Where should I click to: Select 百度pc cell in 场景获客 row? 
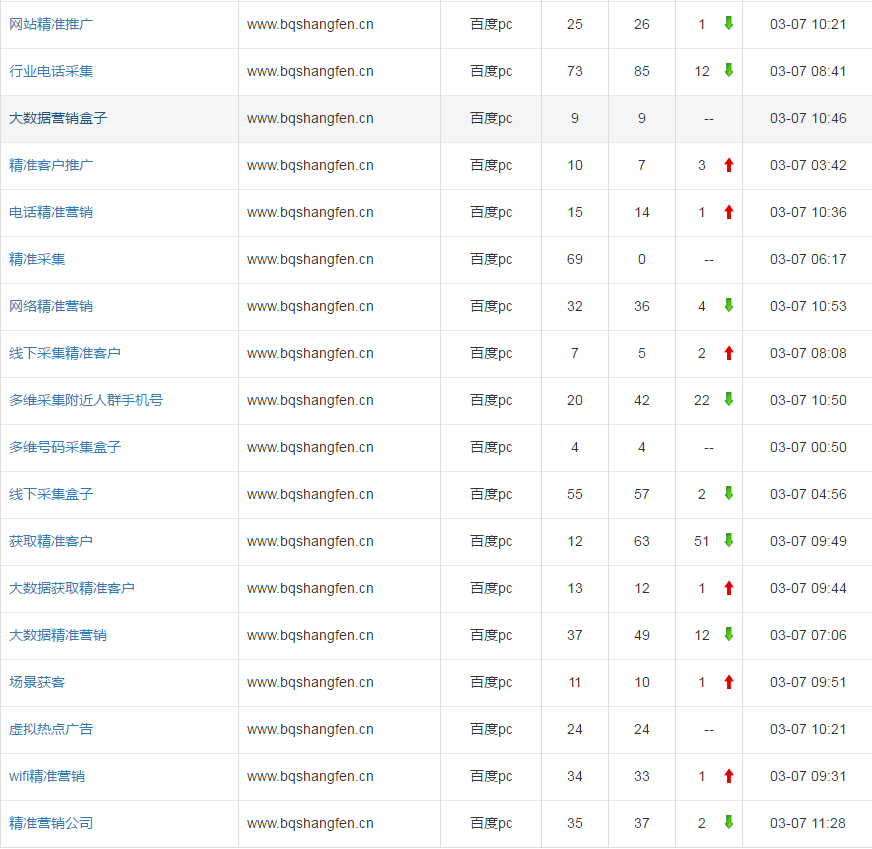pos(491,682)
